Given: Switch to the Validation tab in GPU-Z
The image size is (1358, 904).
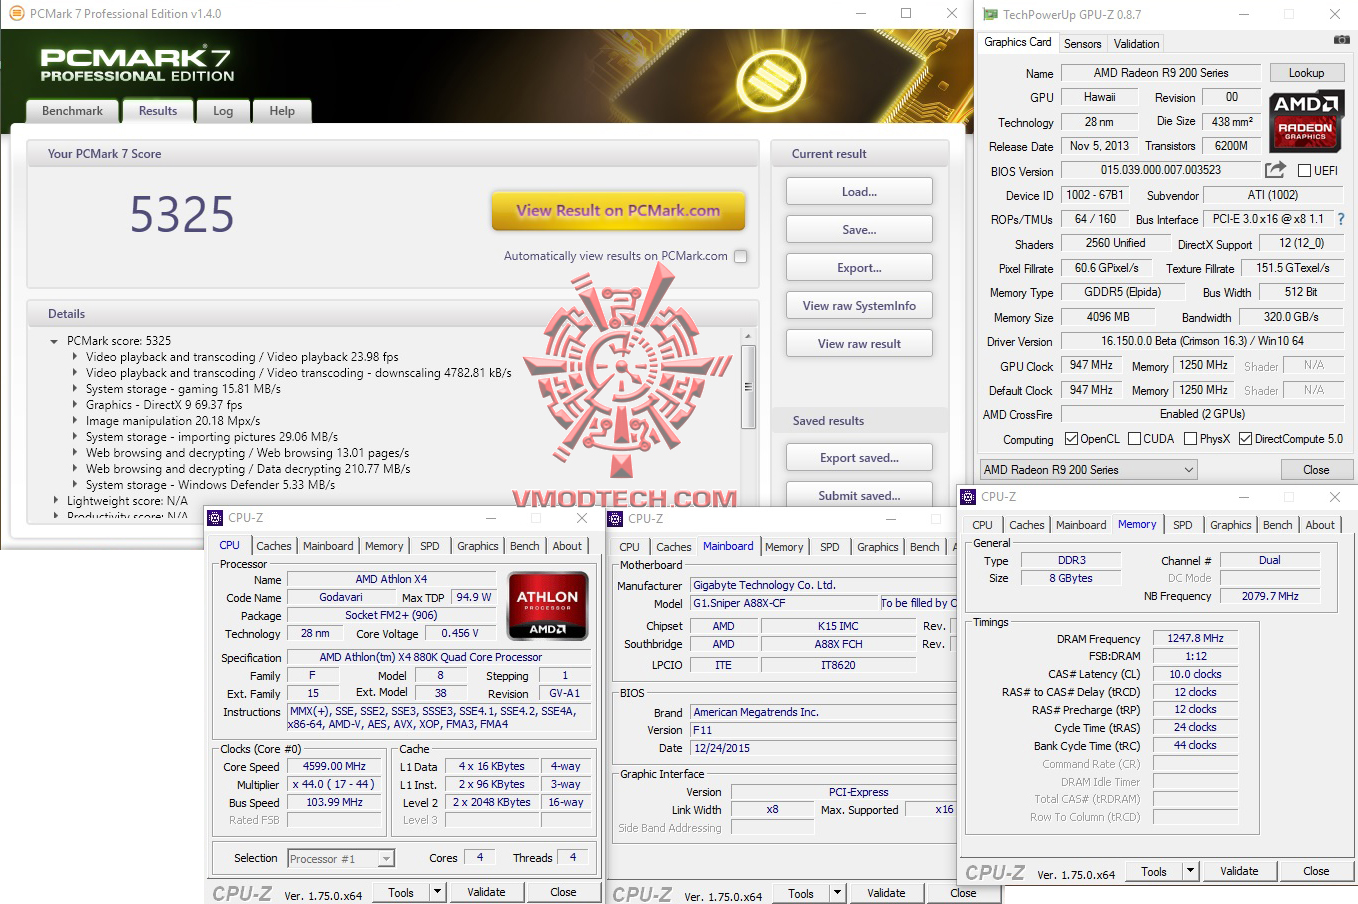Looking at the screenshot, I should click(x=1136, y=44).
